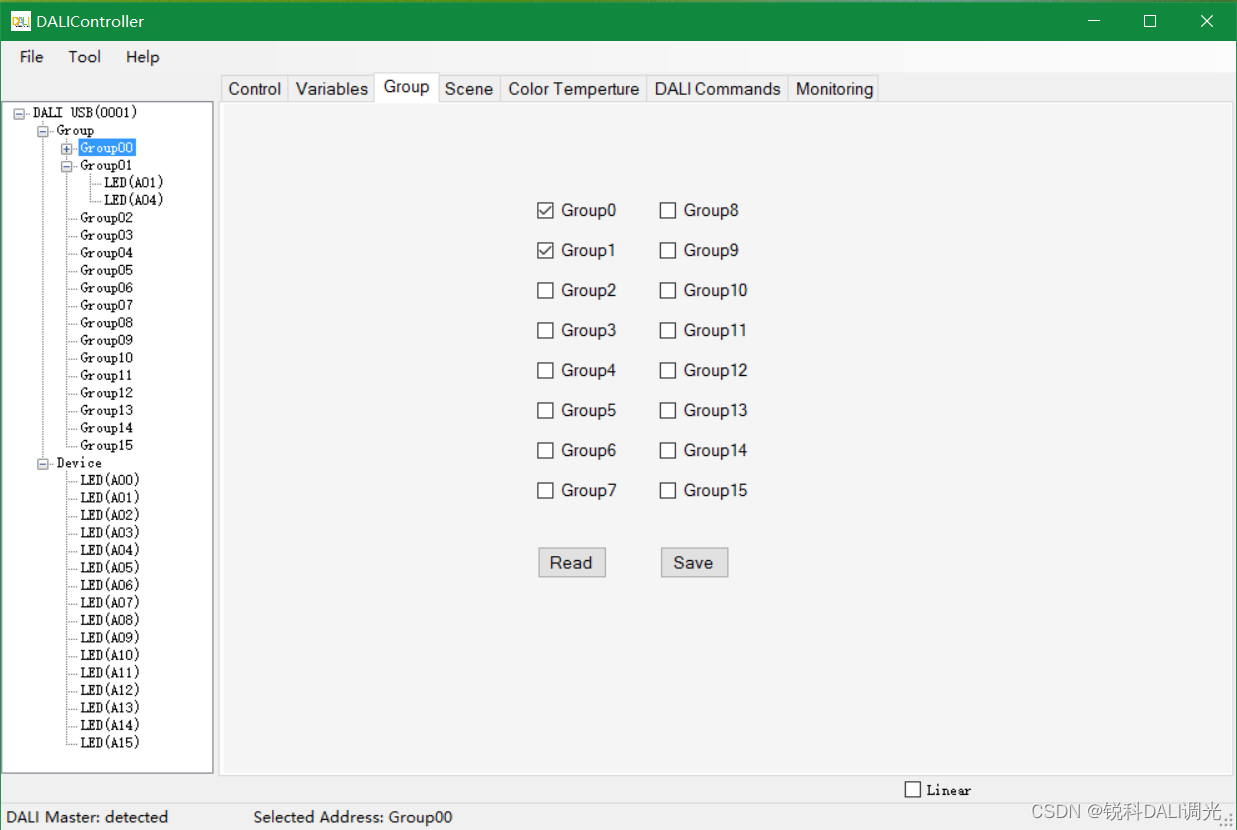
Task: Select Group01 in the tree
Action: (106, 166)
